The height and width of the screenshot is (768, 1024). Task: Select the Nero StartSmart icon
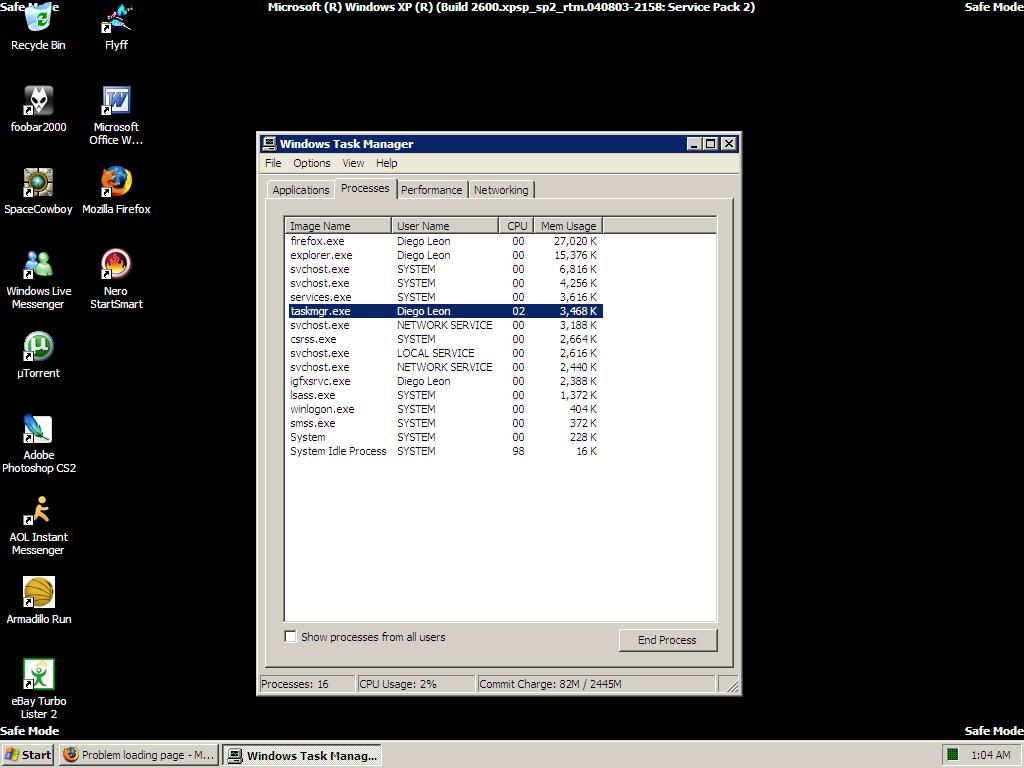[x=116, y=266]
